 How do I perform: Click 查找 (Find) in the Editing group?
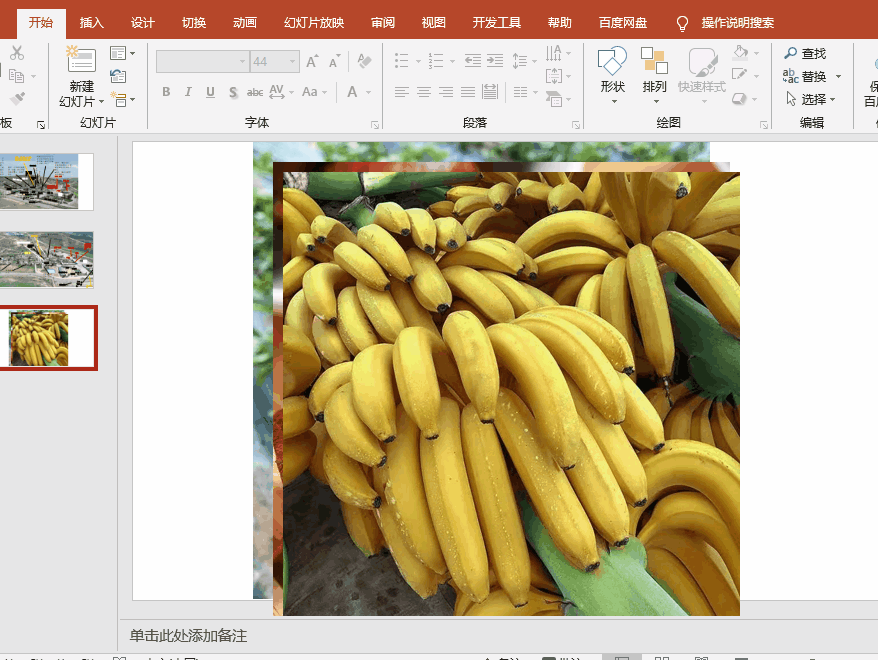pyautogui.click(x=815, y=53)
